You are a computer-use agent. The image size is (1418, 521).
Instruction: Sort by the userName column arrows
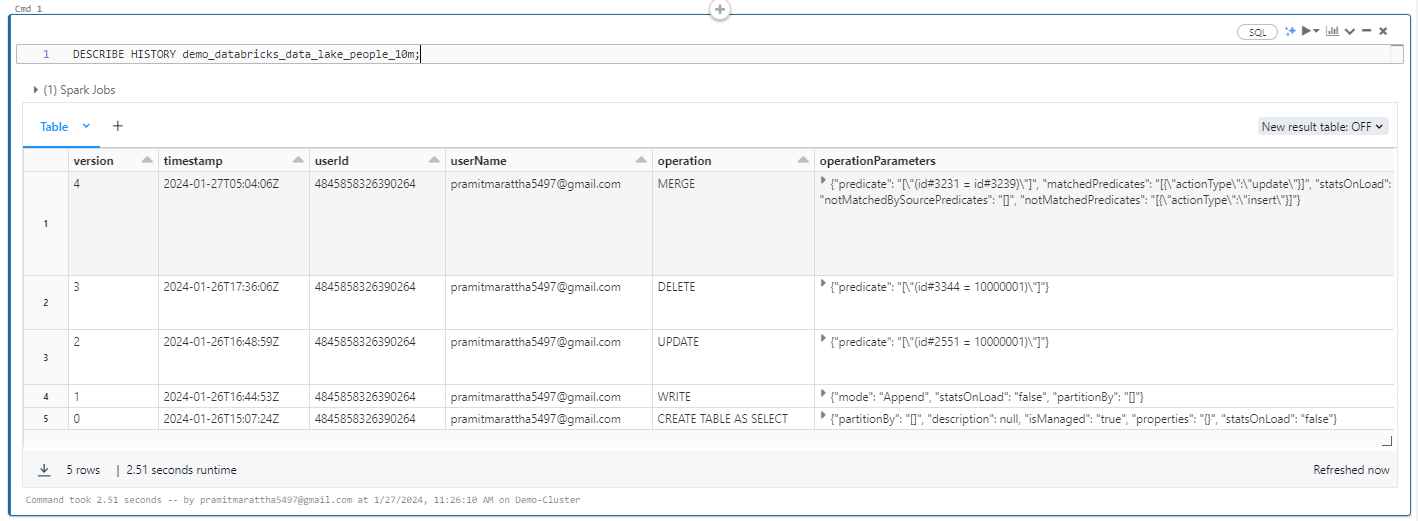(640, 161)
